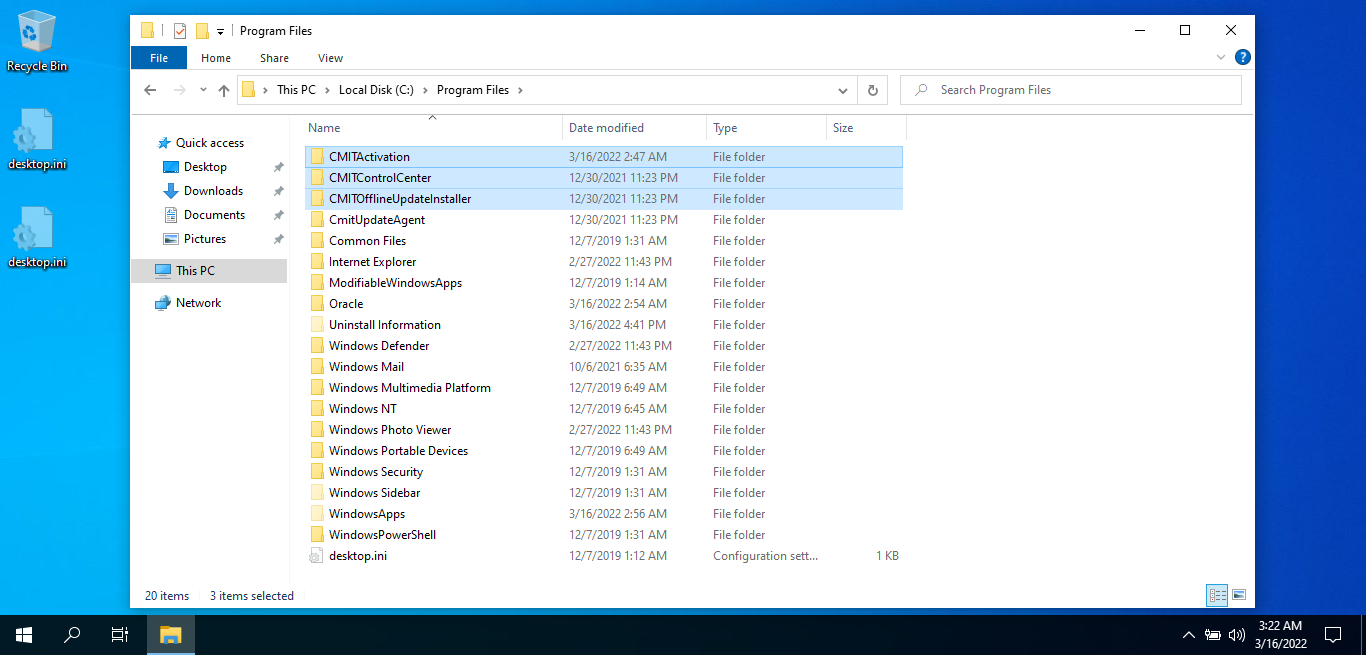Viewport: 1366px width, 655px height.
Task: Click the New folder quick access toolbar icon
Action: point(202,31)
